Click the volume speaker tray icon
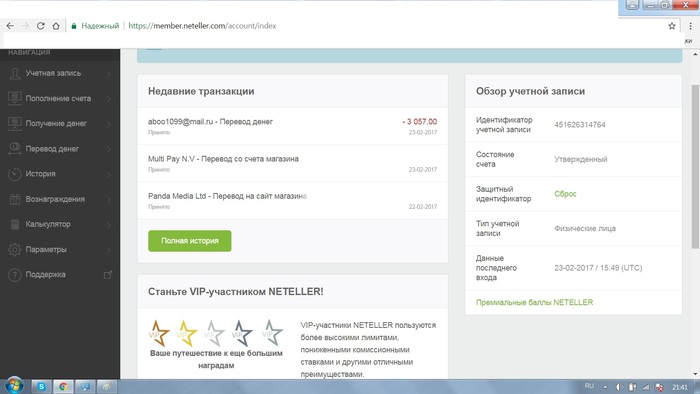This screenshot has width=700, height=394. (x=619, y=387)
